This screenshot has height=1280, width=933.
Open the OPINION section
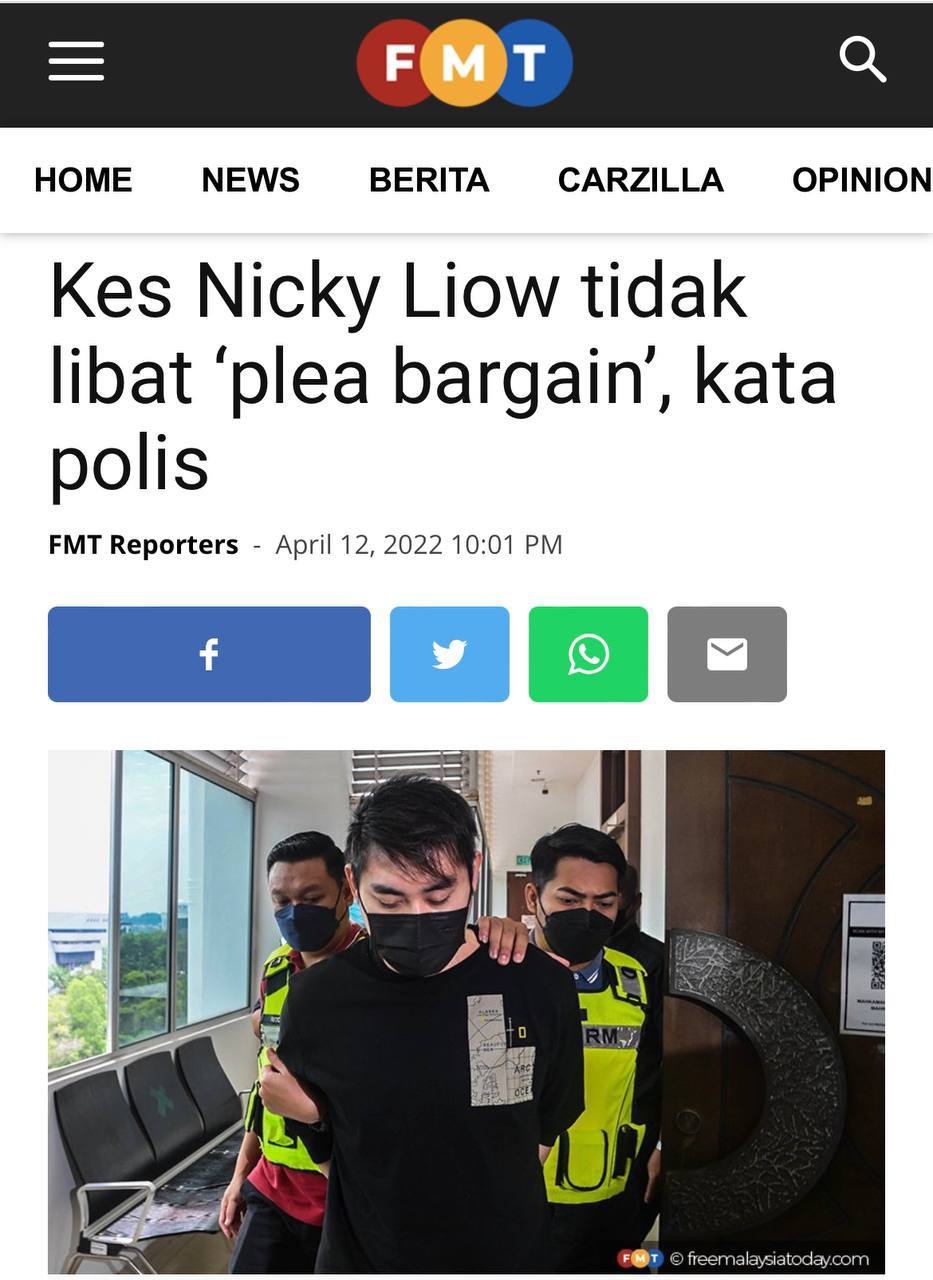(862, 180)
